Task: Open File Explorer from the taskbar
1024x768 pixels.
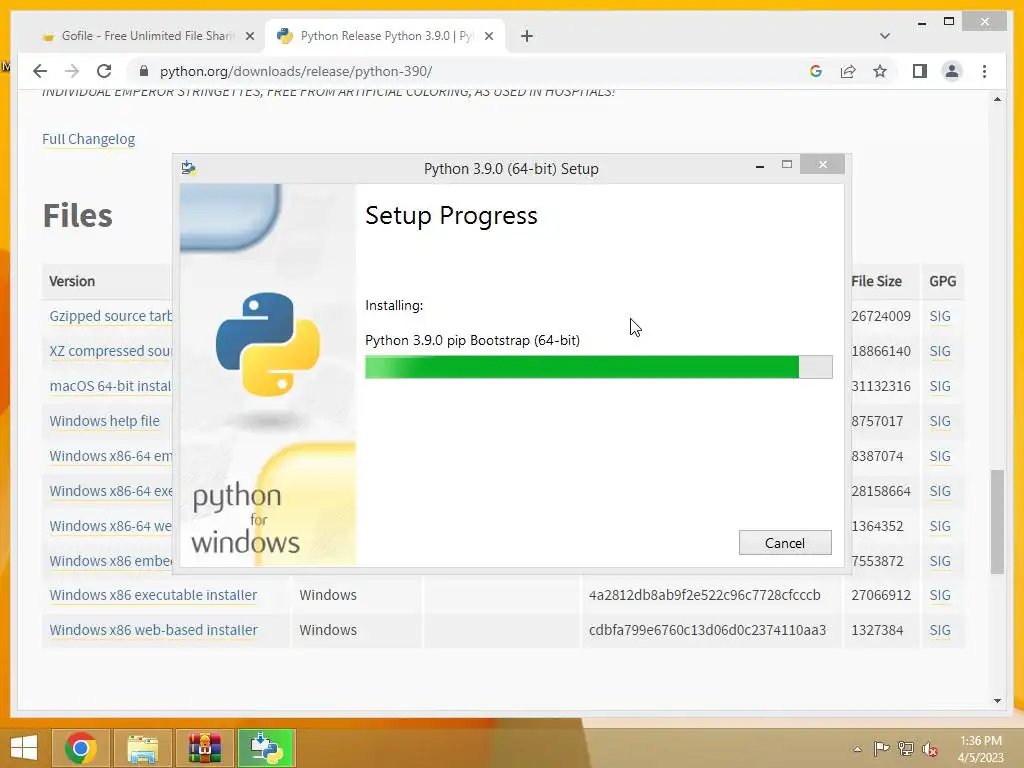Action: pyautogui.click(x=142, y=748)
